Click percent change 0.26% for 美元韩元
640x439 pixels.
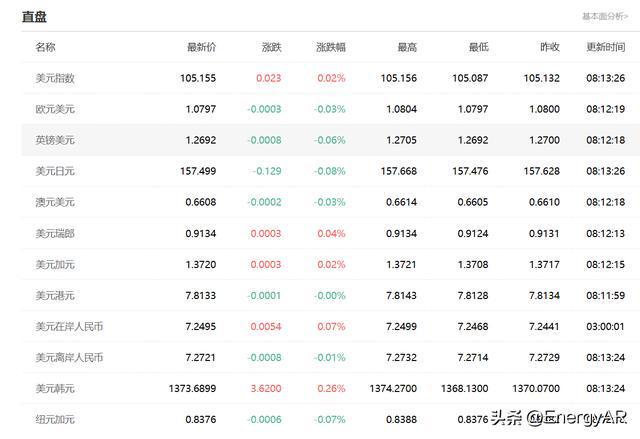coord(331,388)
